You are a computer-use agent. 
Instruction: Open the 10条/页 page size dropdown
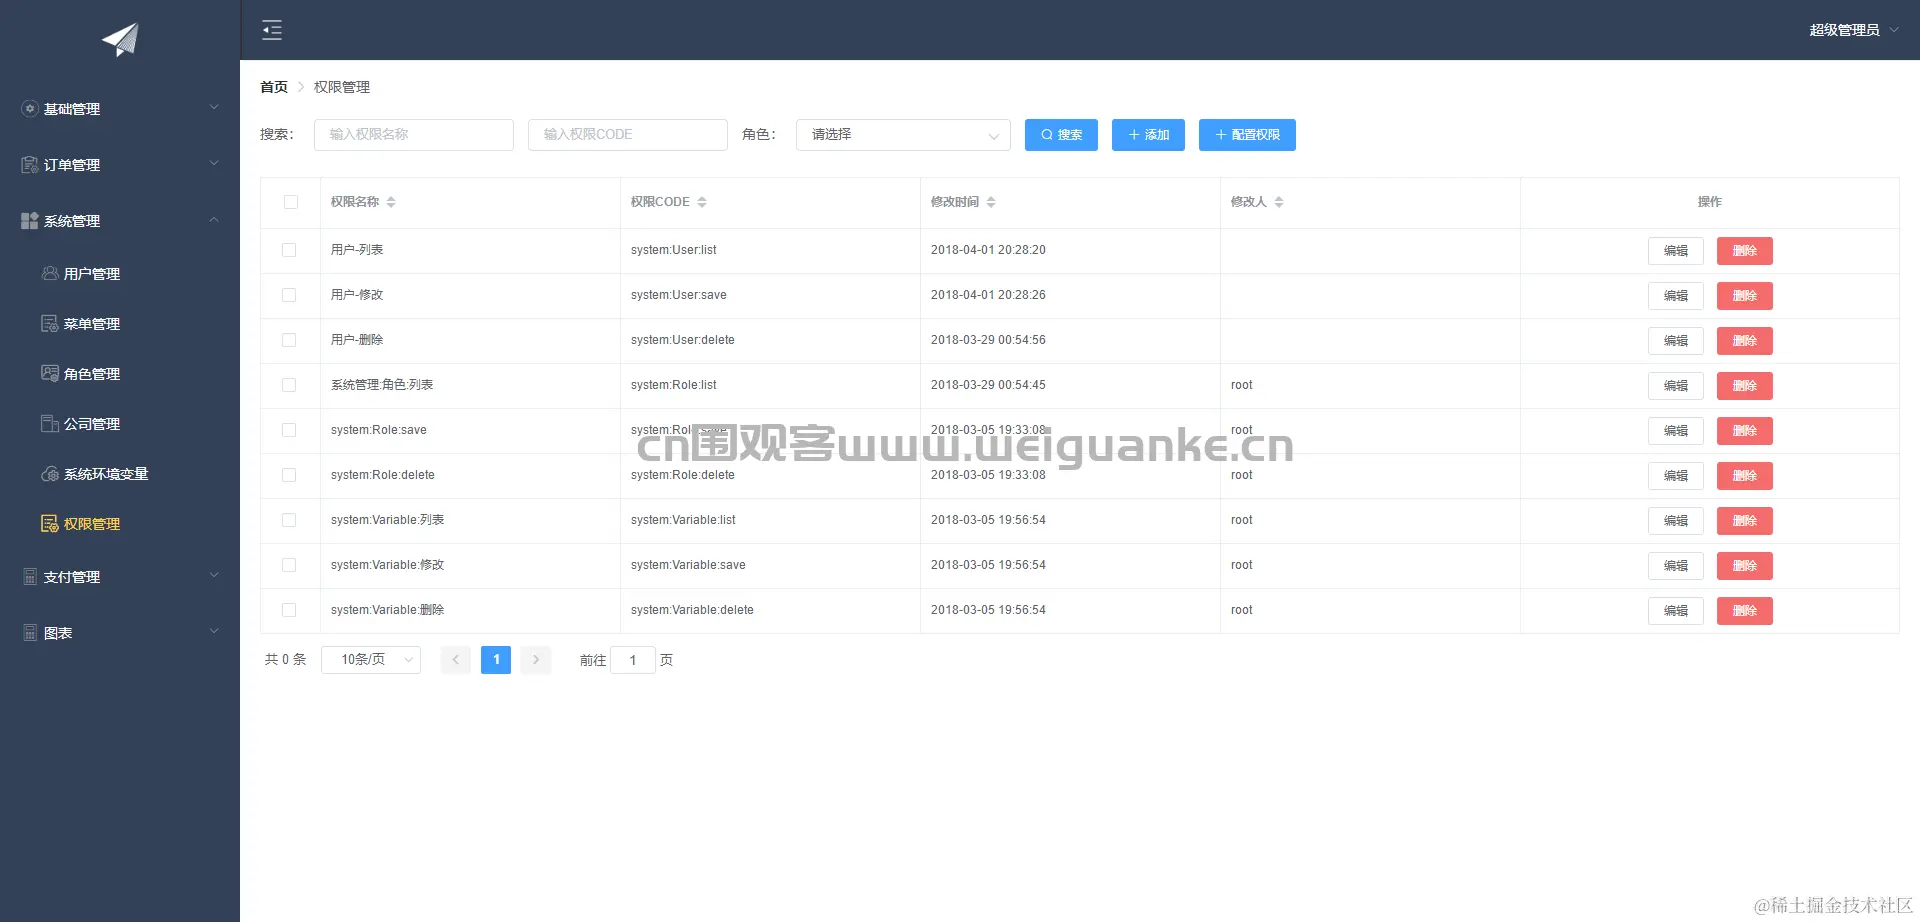(371, 660)
